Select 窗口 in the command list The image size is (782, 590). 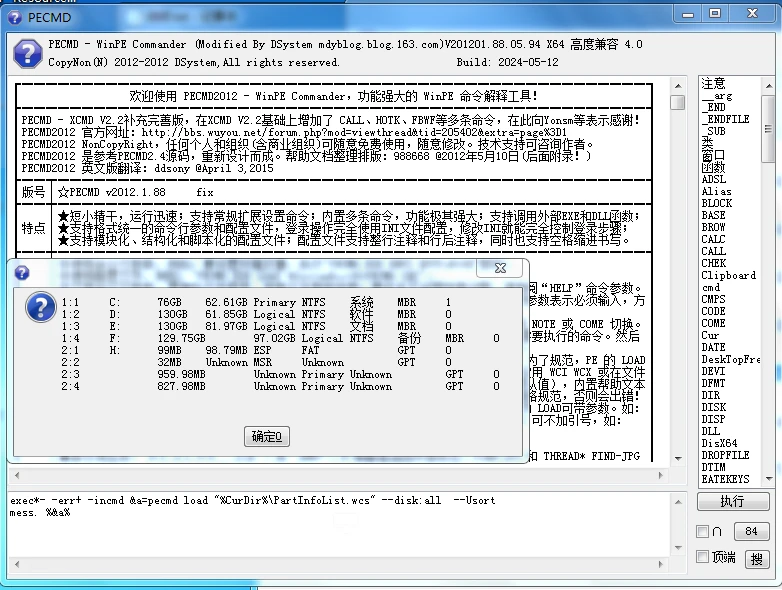pyautogui.click(x=713, y=155)
